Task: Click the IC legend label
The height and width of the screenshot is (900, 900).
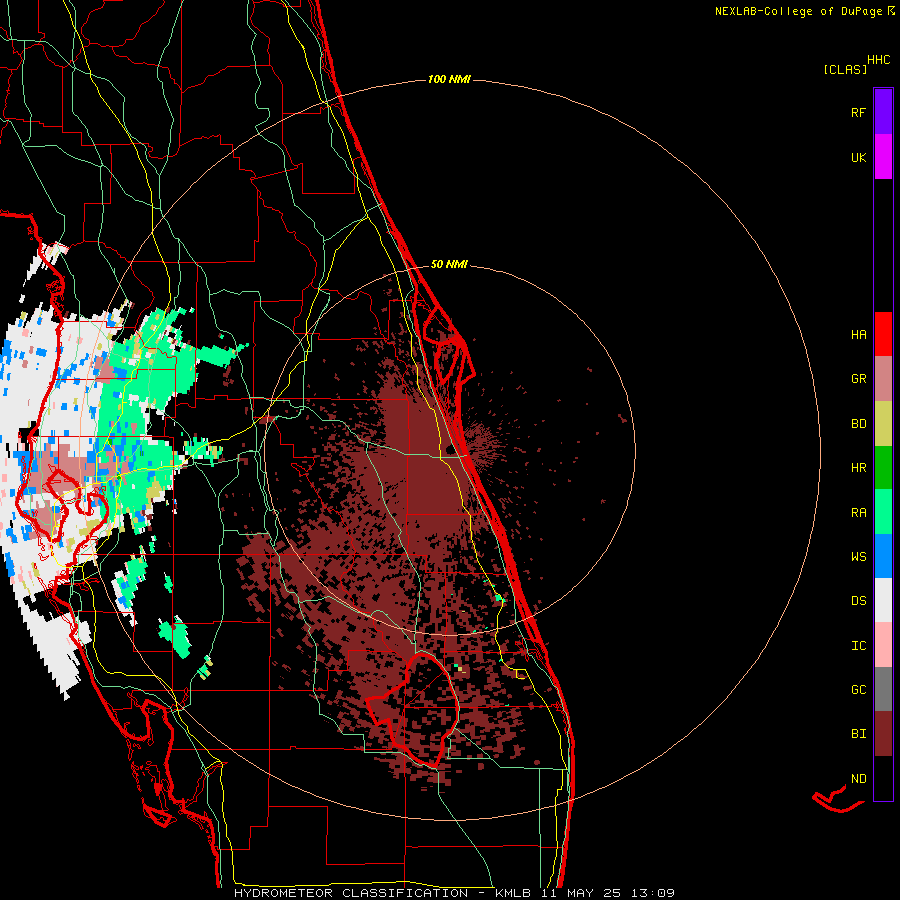Action: coord(858,645)
